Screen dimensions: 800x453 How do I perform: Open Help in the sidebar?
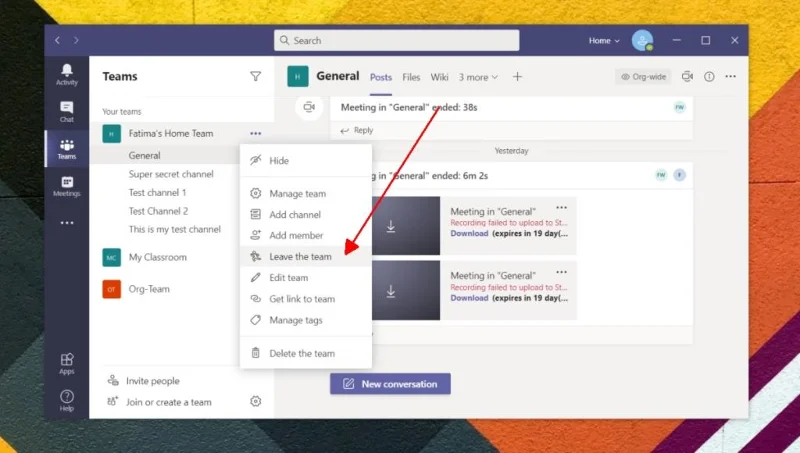click(67, 400)
